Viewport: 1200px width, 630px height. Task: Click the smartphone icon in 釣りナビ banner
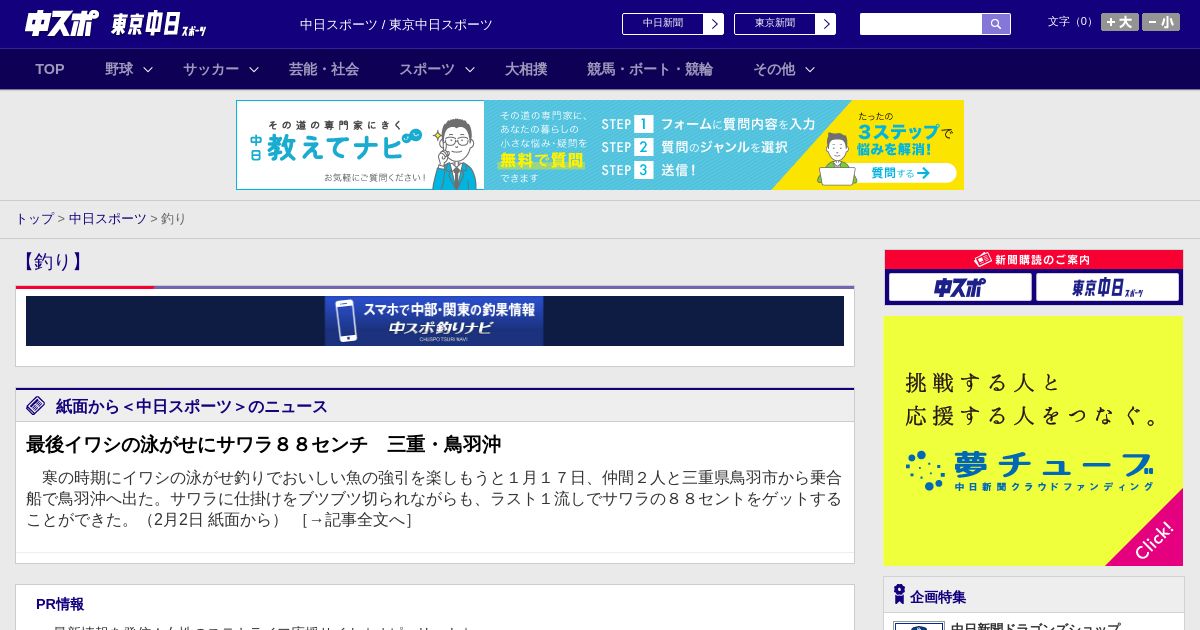[346, 321]
